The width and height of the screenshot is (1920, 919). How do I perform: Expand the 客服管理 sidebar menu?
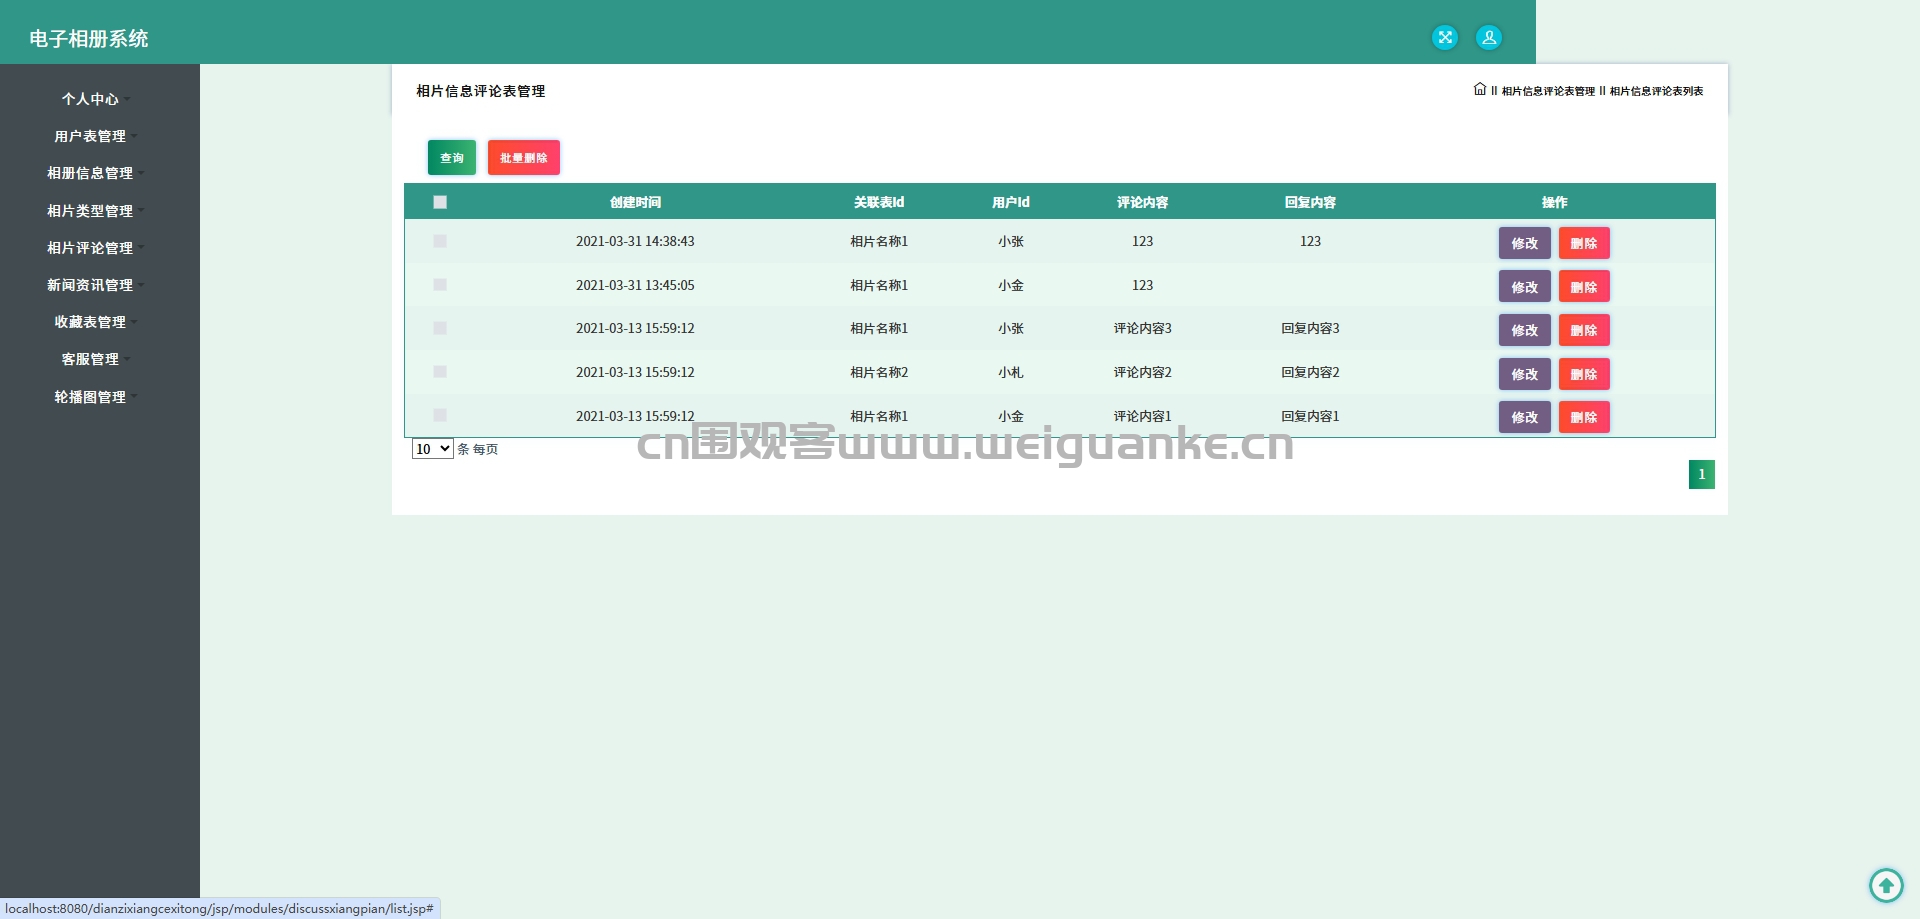(x=96, y=359)
